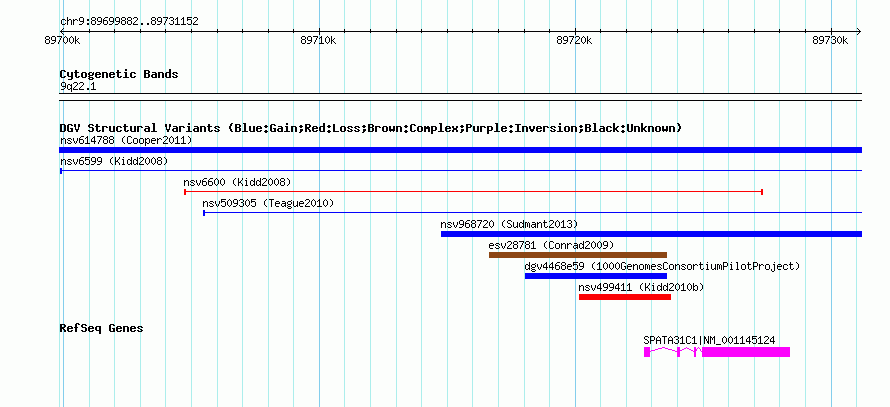The image size is (890, 407).
Task: Click the left arrowhead of the ruler
Action: (x=62, y=31)
